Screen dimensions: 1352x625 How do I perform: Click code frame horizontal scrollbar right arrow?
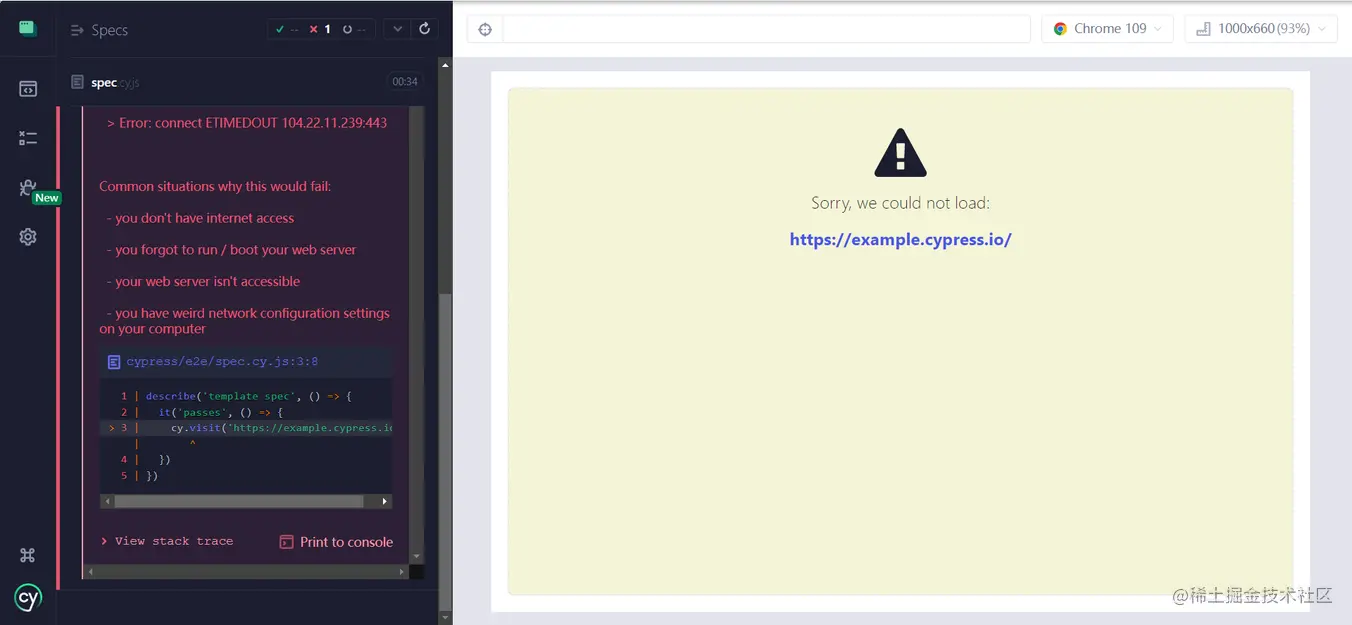(x=384, y=501)
